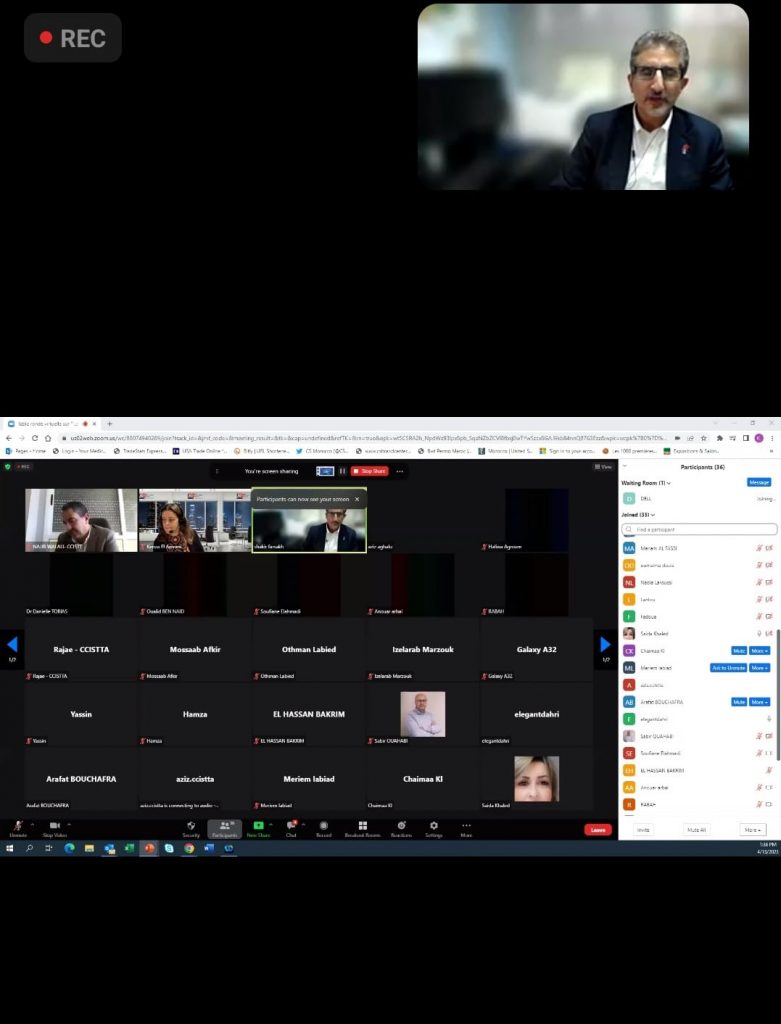
Task: Select Saida Khaled's photo tile
Action: pos(537,778)
